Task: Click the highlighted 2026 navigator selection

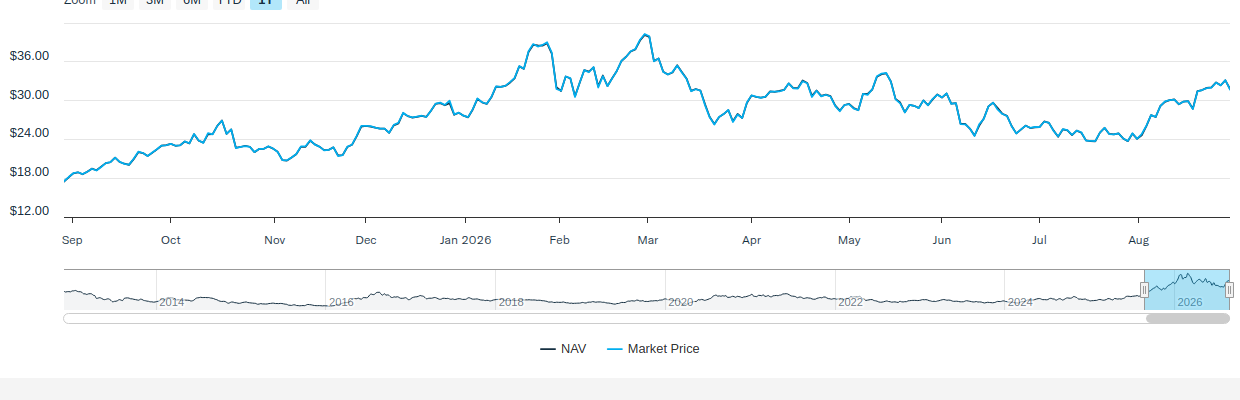Action: 1187,290
